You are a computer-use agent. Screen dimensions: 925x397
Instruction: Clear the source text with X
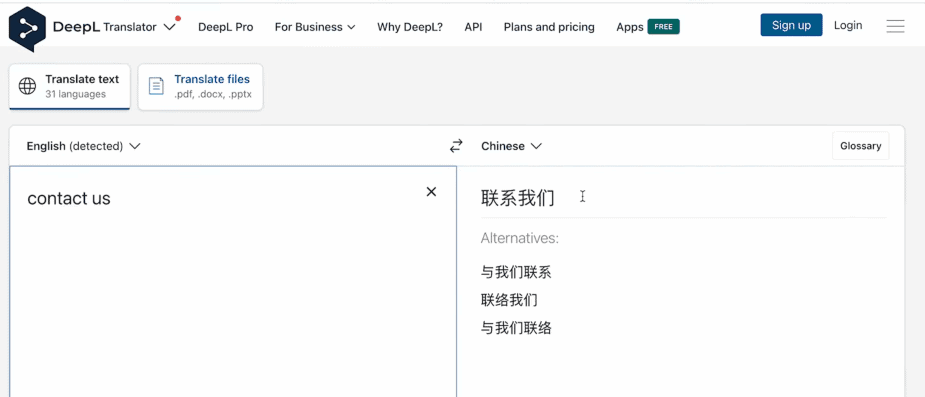pyautogui.click(x=431, y=192)
